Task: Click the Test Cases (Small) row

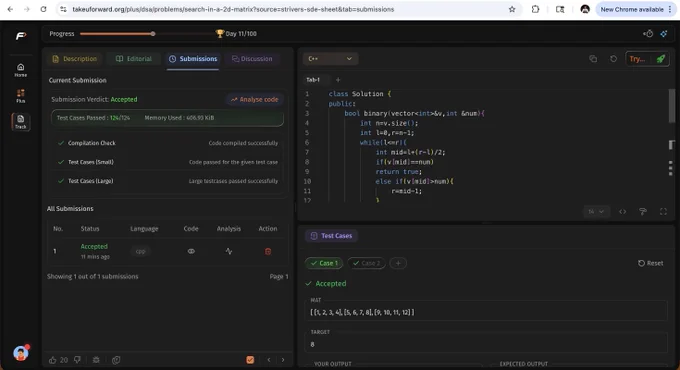Action: (168, 162)
